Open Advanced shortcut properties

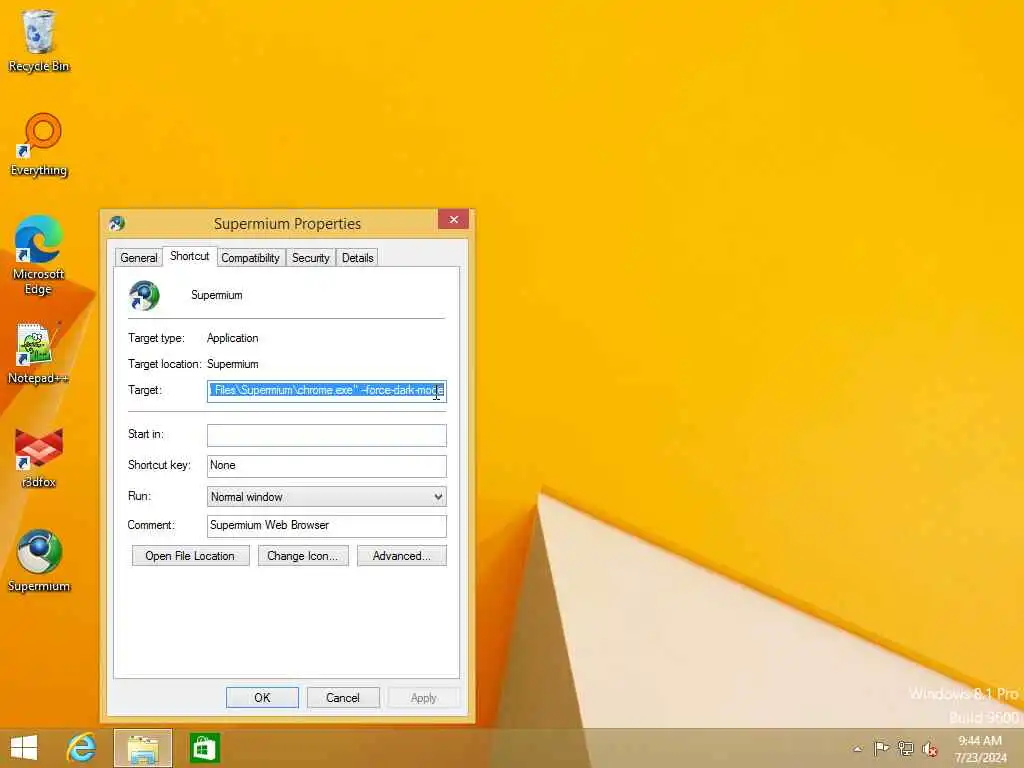(402, 556)
